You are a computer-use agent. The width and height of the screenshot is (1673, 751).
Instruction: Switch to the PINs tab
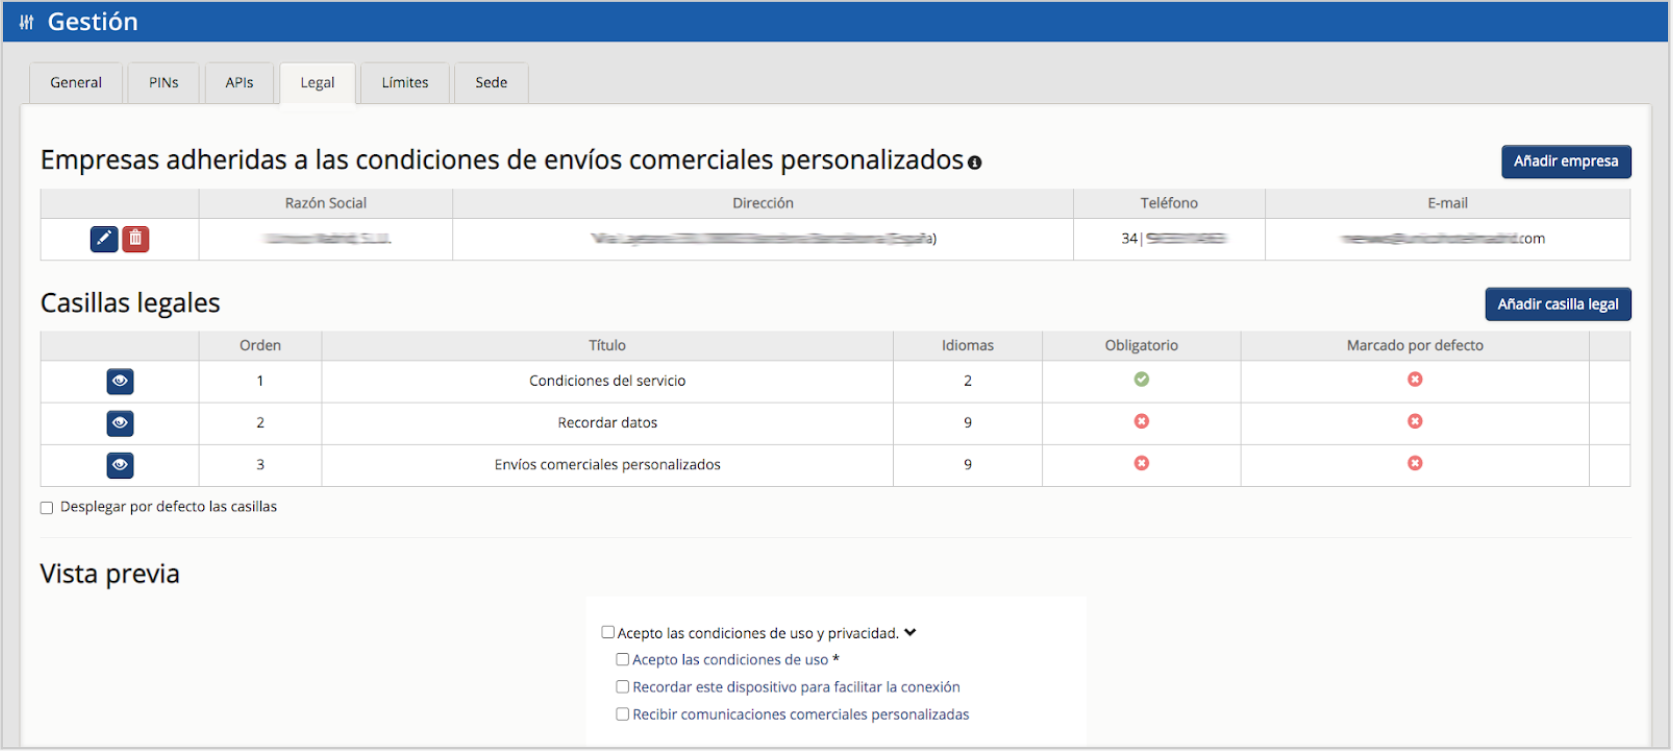[164, 83]
